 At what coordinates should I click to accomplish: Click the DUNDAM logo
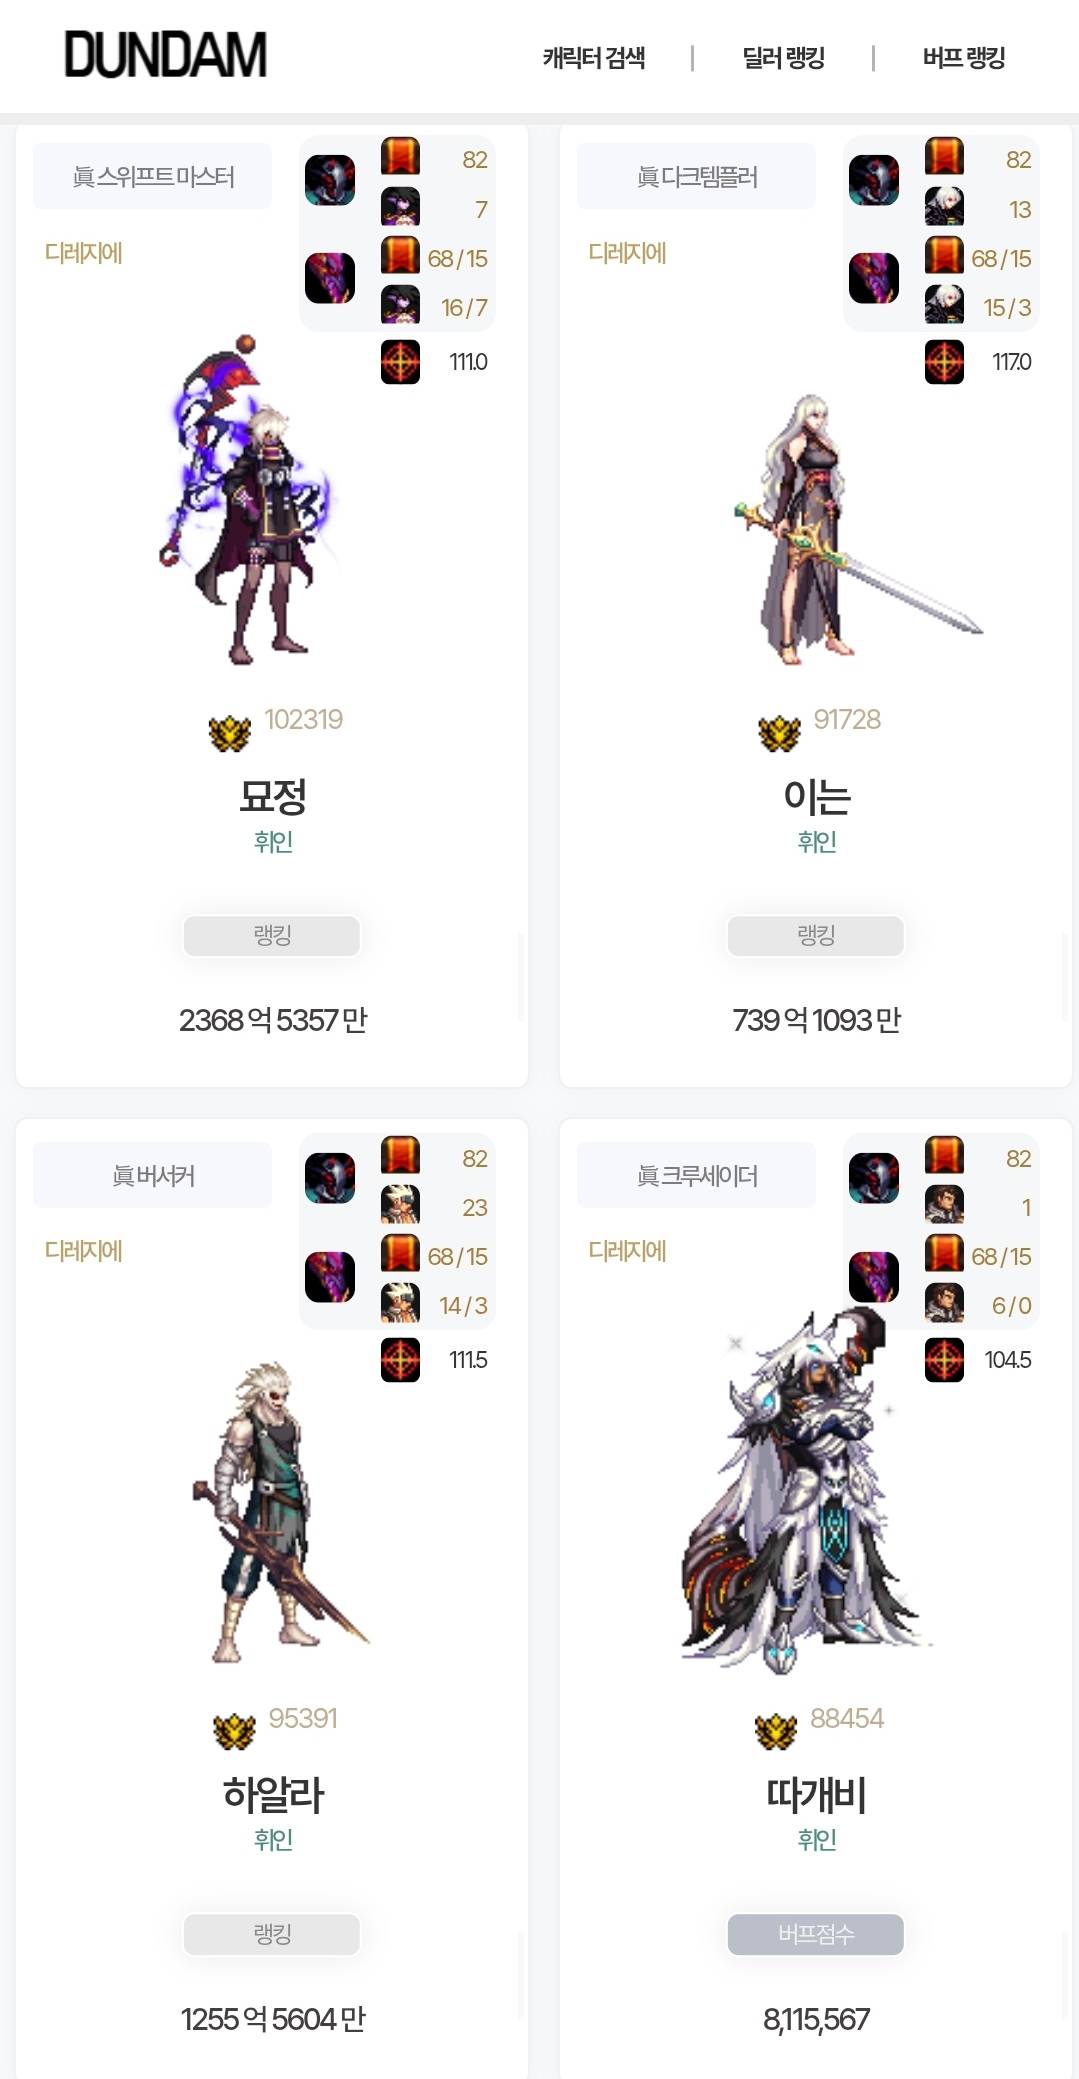pos(165,55)
